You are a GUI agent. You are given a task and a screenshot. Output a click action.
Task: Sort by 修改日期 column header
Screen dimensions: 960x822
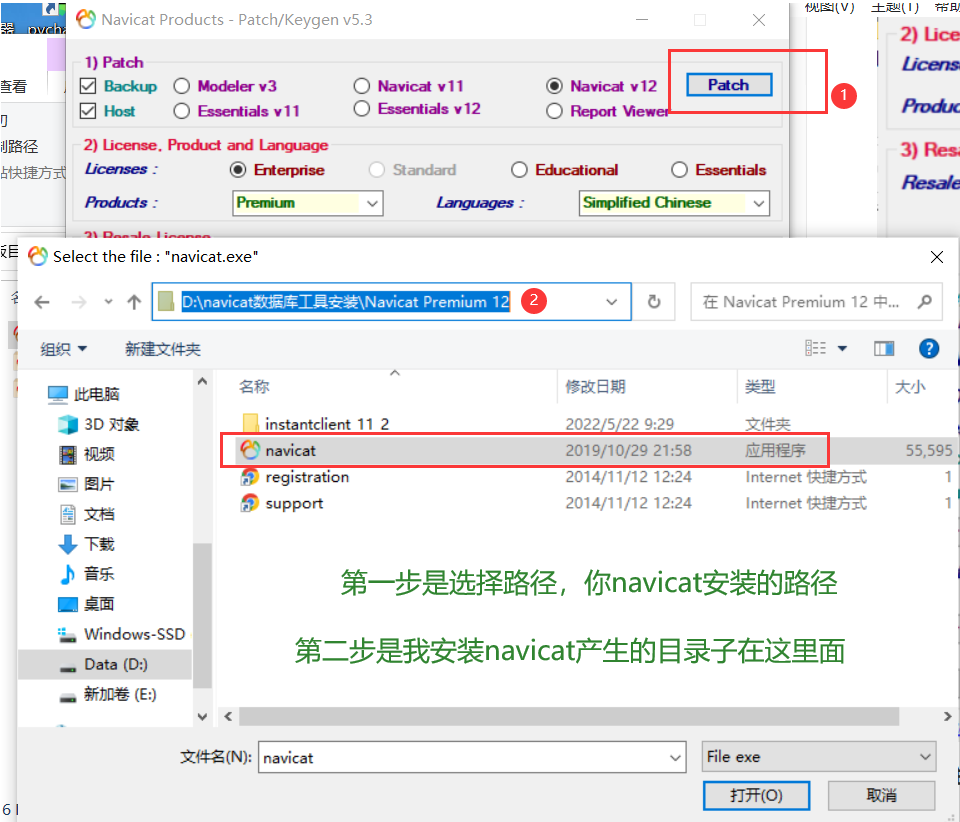point(595,387)
